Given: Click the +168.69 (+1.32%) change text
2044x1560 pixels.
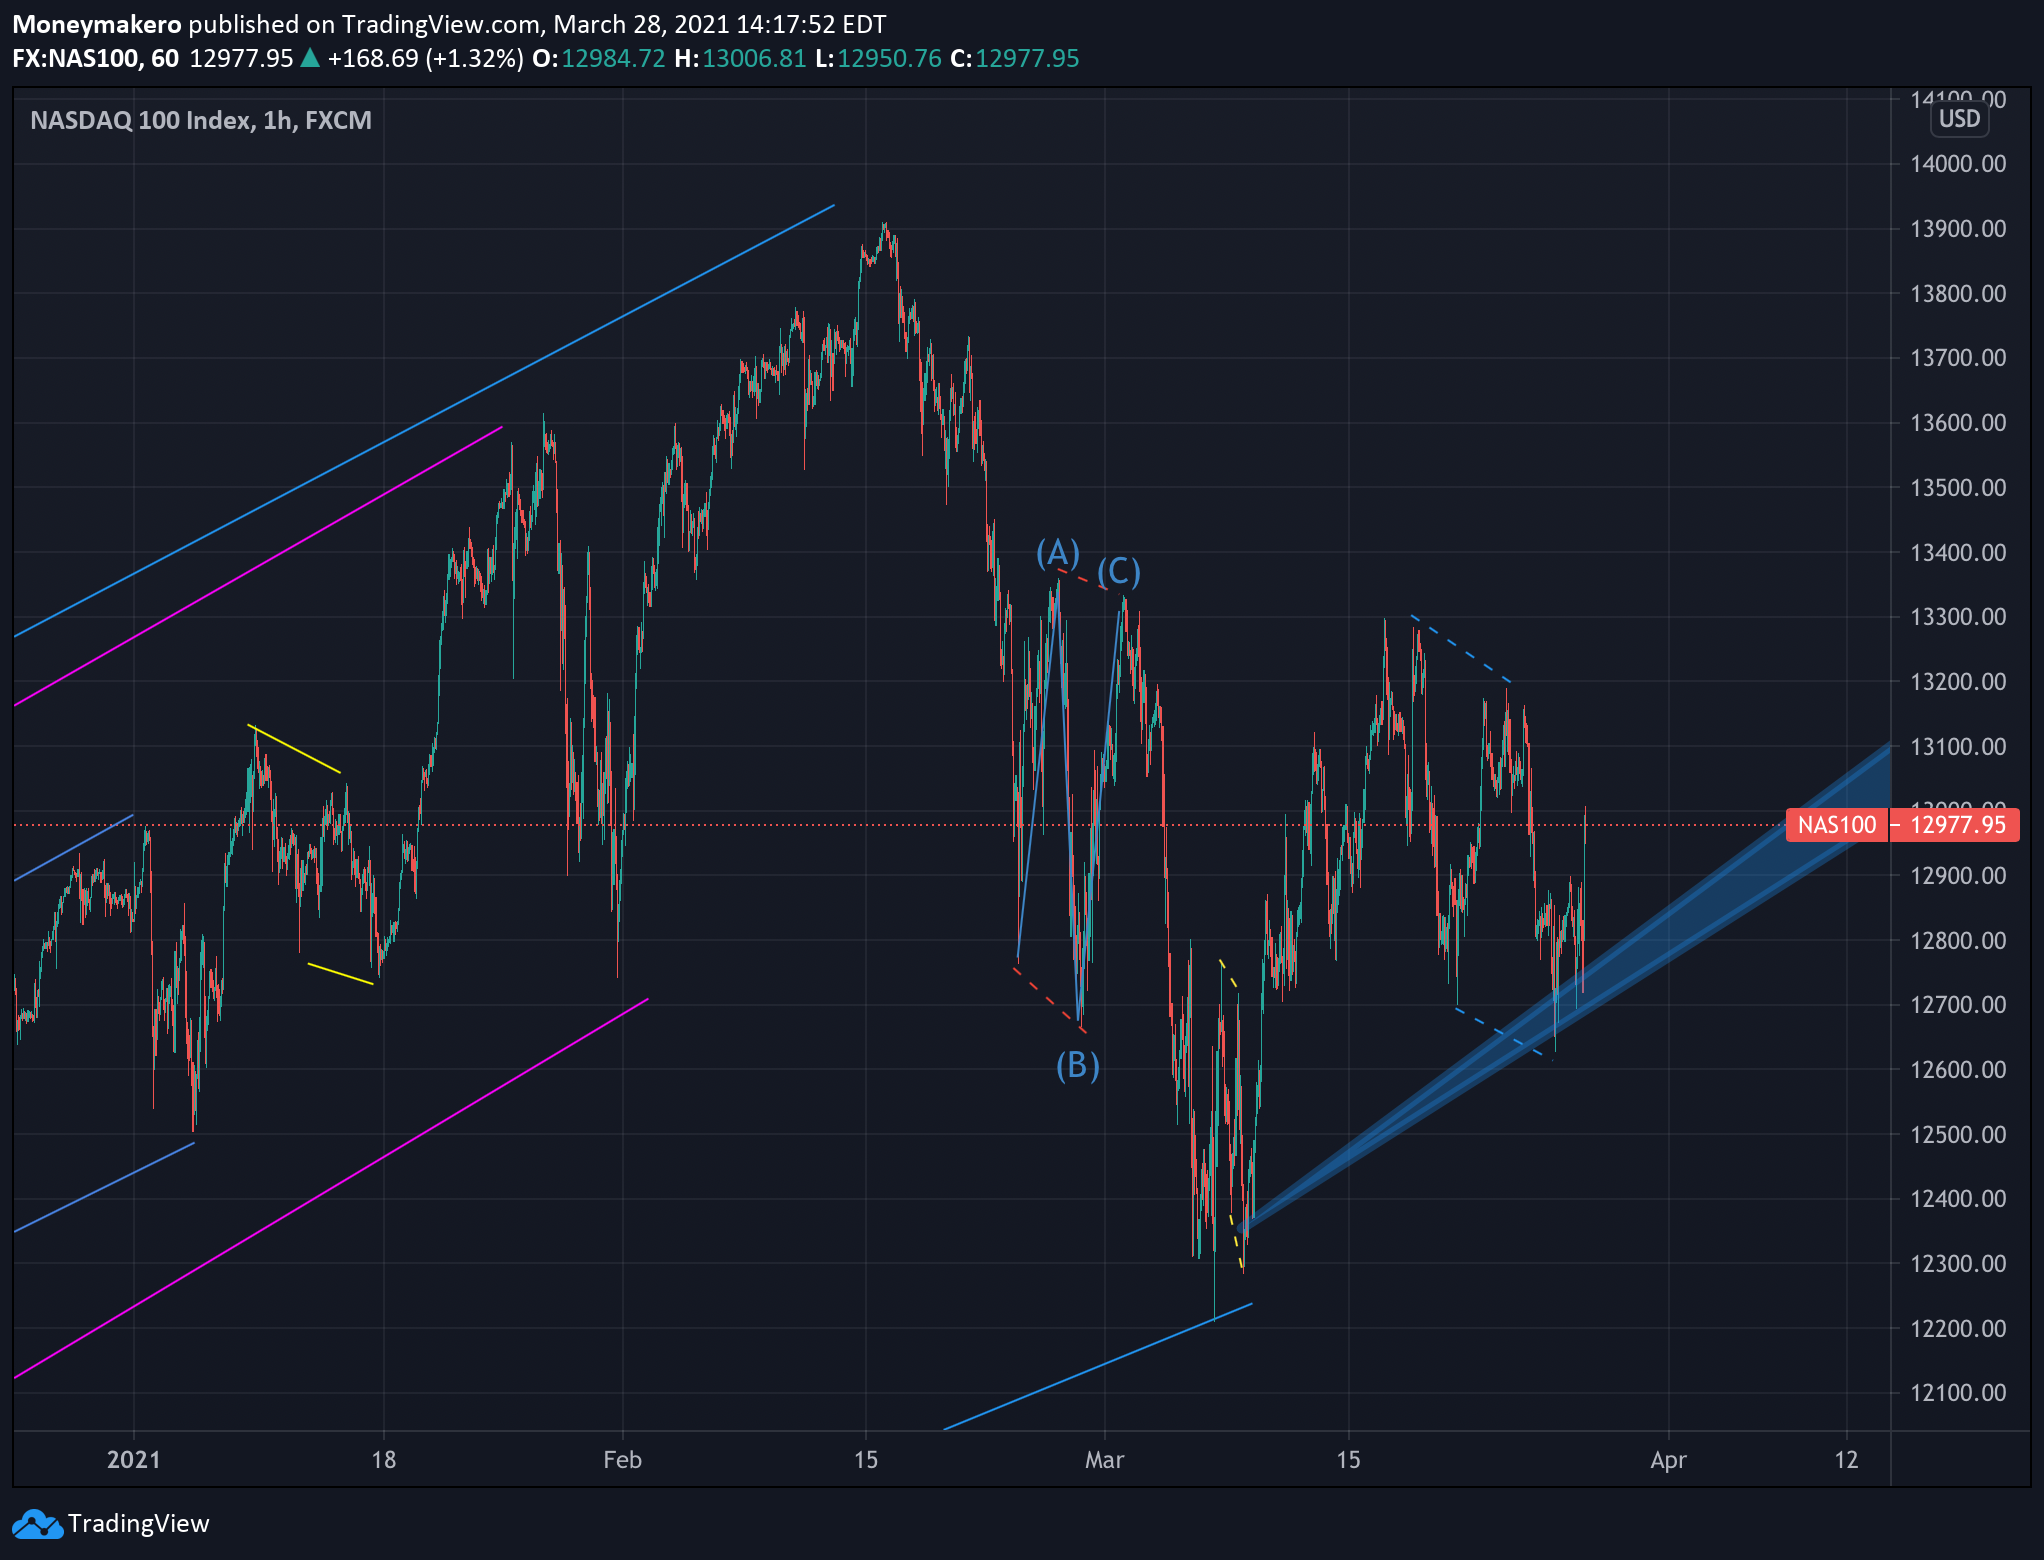Looking at the screenshot, I should (x=425, y=58).
